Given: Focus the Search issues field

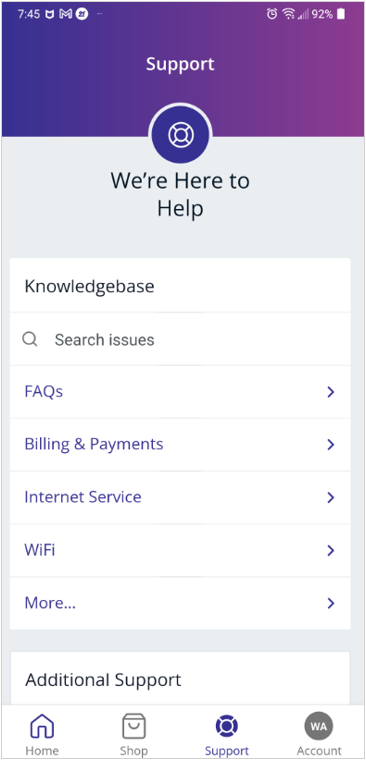Looking at the screenshot, I should [x=180, y=339].
